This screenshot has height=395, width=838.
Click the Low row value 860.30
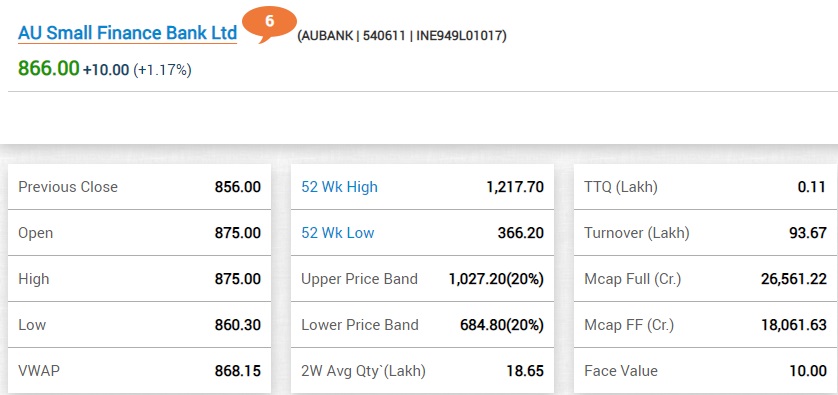click(238, 325)
